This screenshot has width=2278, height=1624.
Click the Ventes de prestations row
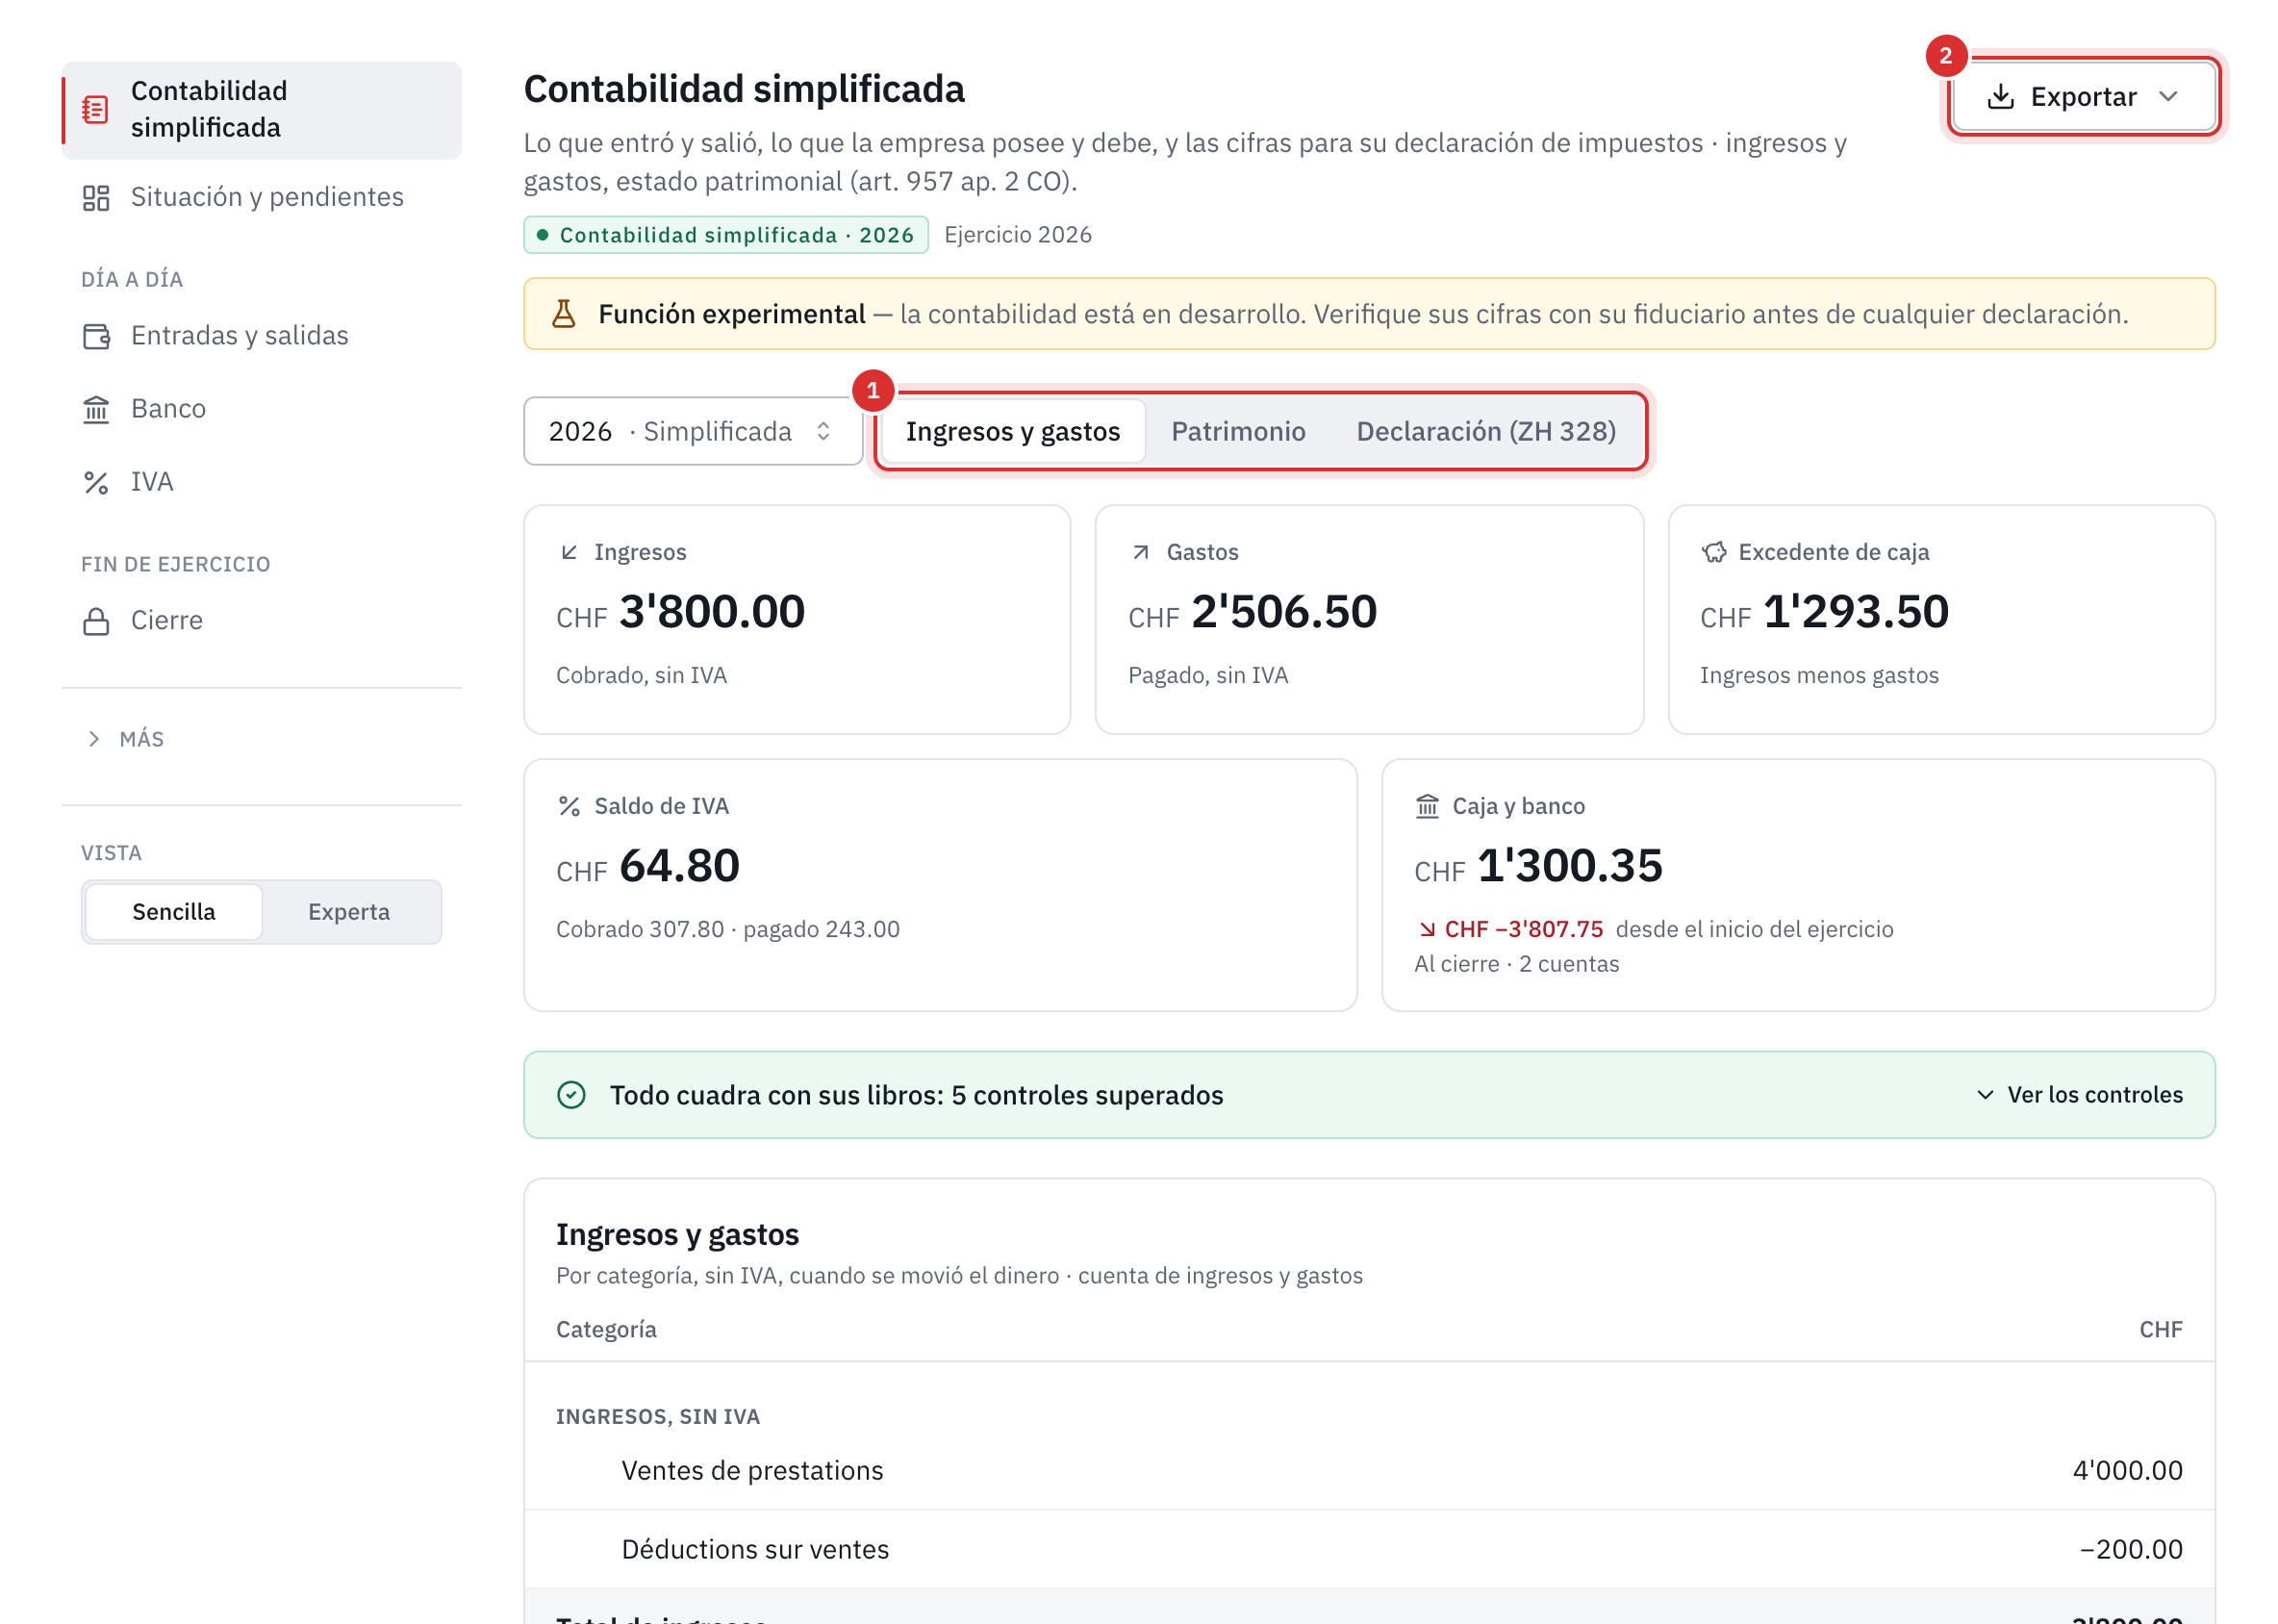click(1369, 1471)
